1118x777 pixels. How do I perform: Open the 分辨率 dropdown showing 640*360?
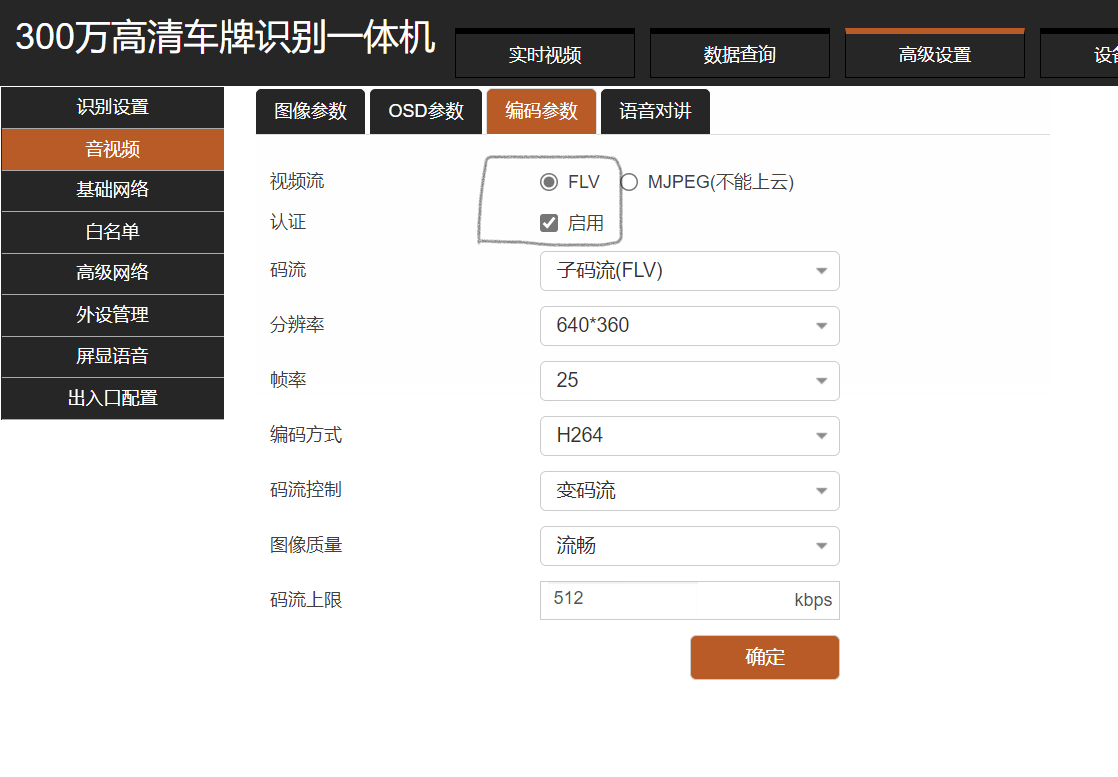point(689,326)
